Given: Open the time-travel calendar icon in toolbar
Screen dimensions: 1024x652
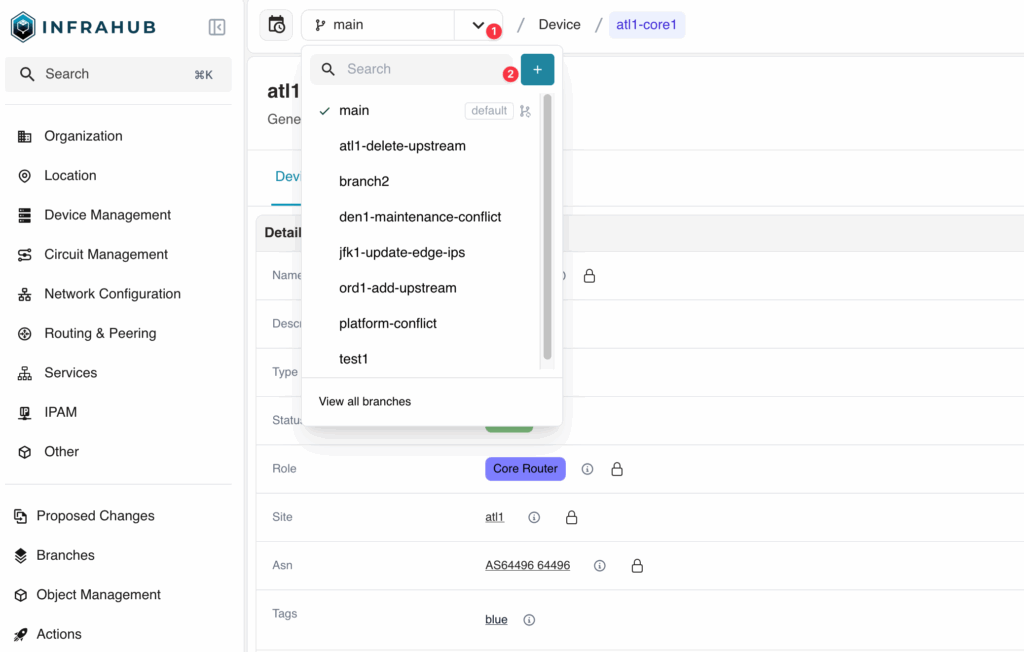Looking at the screenshot, I should 278,24.
